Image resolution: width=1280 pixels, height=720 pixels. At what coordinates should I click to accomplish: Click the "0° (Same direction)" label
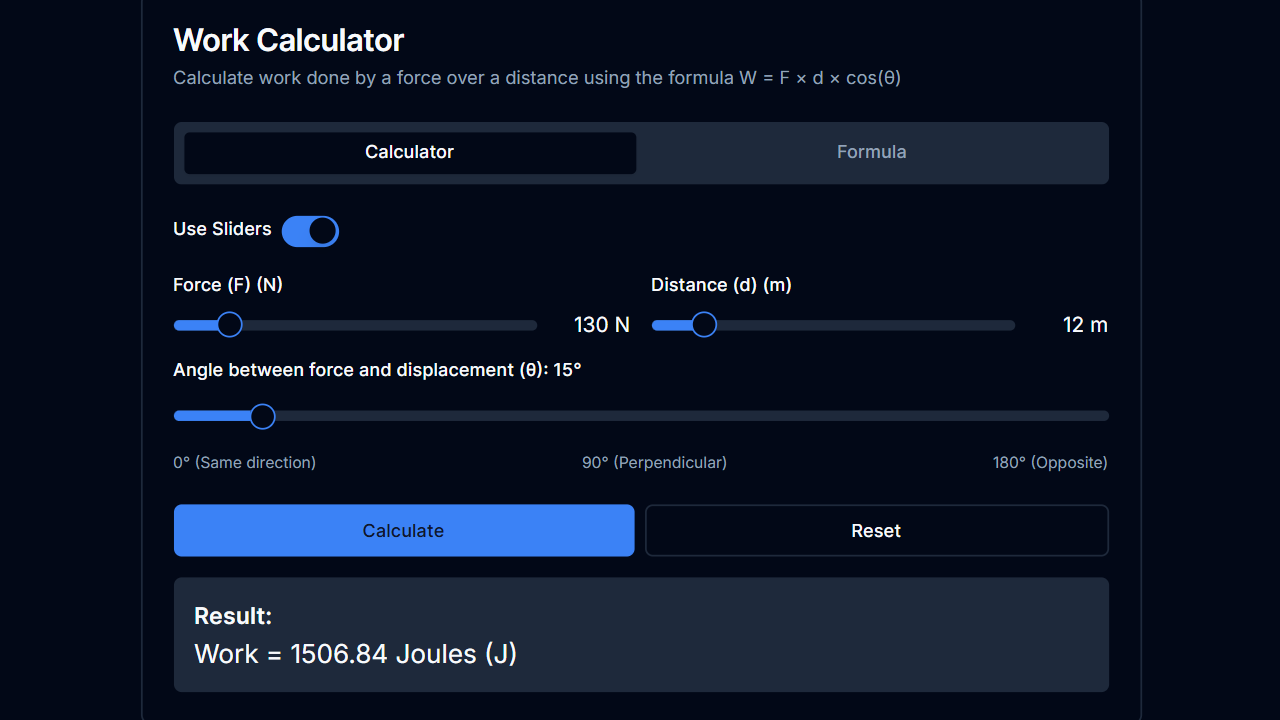tap(244, 462)
